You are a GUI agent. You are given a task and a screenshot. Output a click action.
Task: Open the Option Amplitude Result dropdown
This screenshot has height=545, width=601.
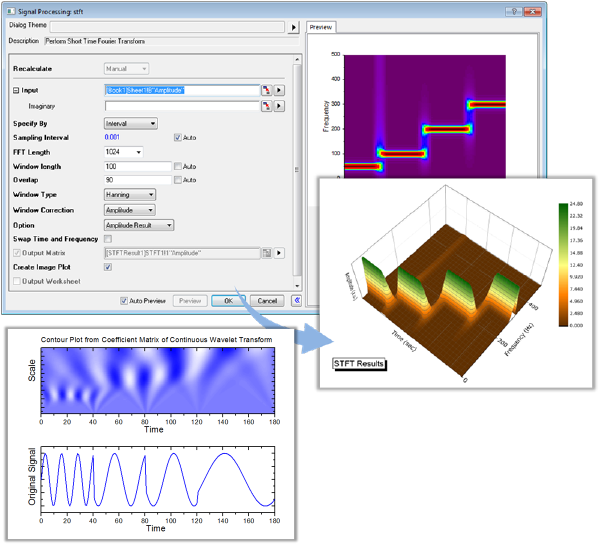(139, 226)
